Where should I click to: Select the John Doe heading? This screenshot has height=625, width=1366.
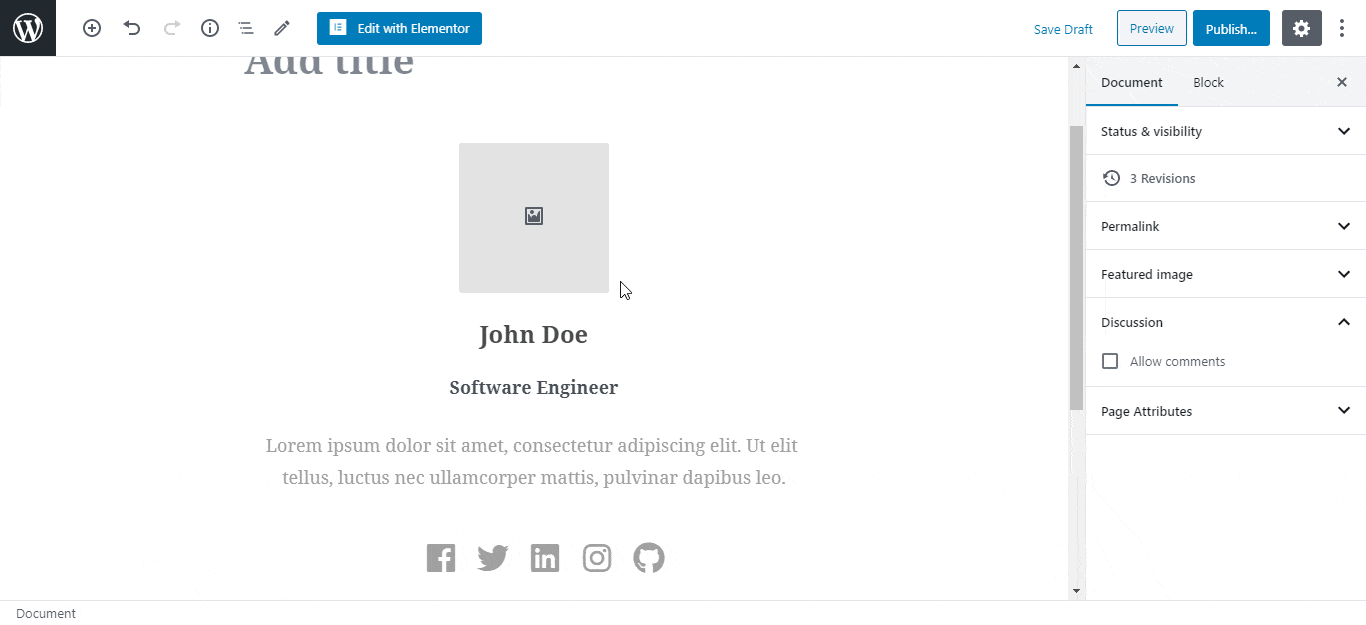pos(534,335)
